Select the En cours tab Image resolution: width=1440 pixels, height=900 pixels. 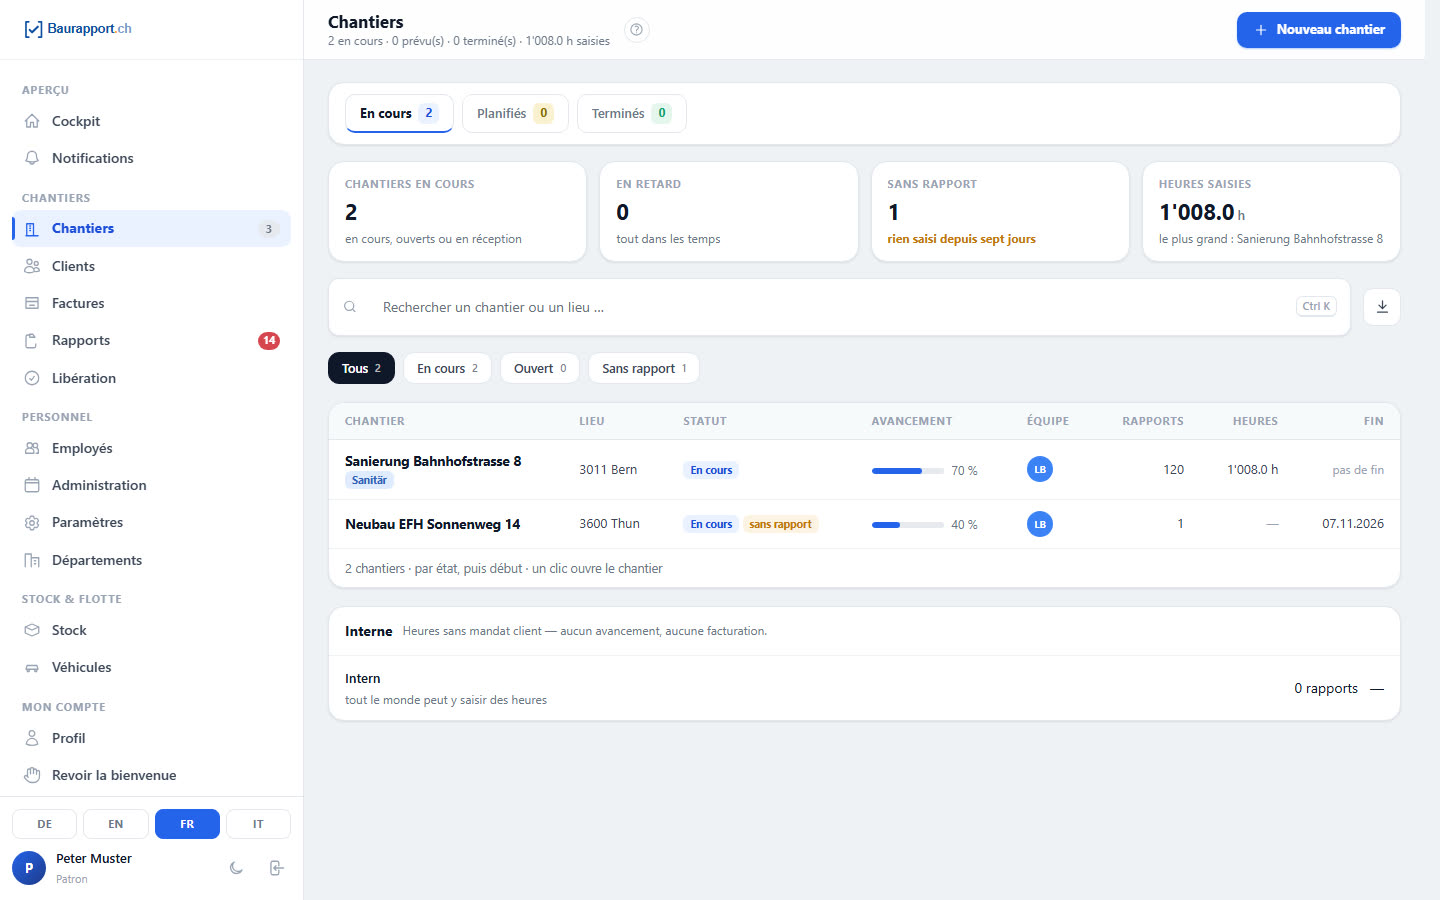399,113
